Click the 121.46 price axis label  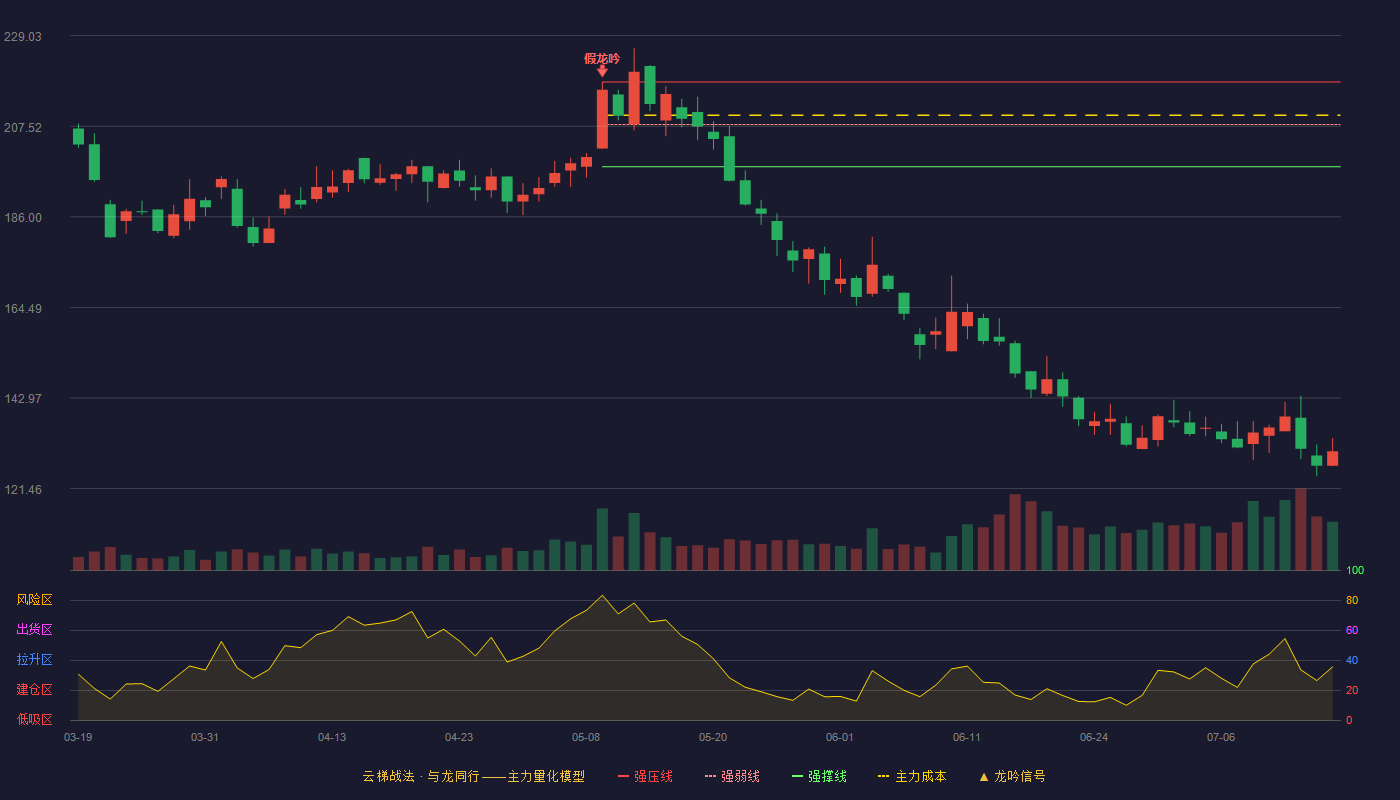[23, 489]
